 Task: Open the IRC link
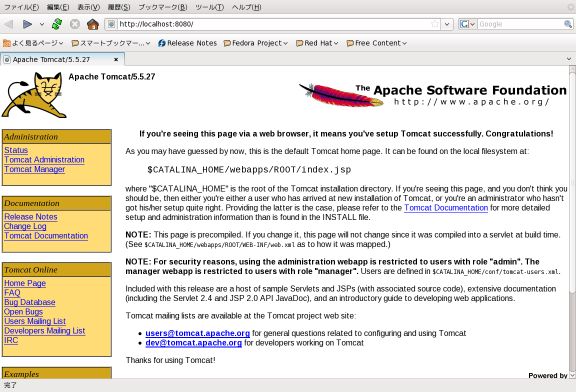pos(11,340)
